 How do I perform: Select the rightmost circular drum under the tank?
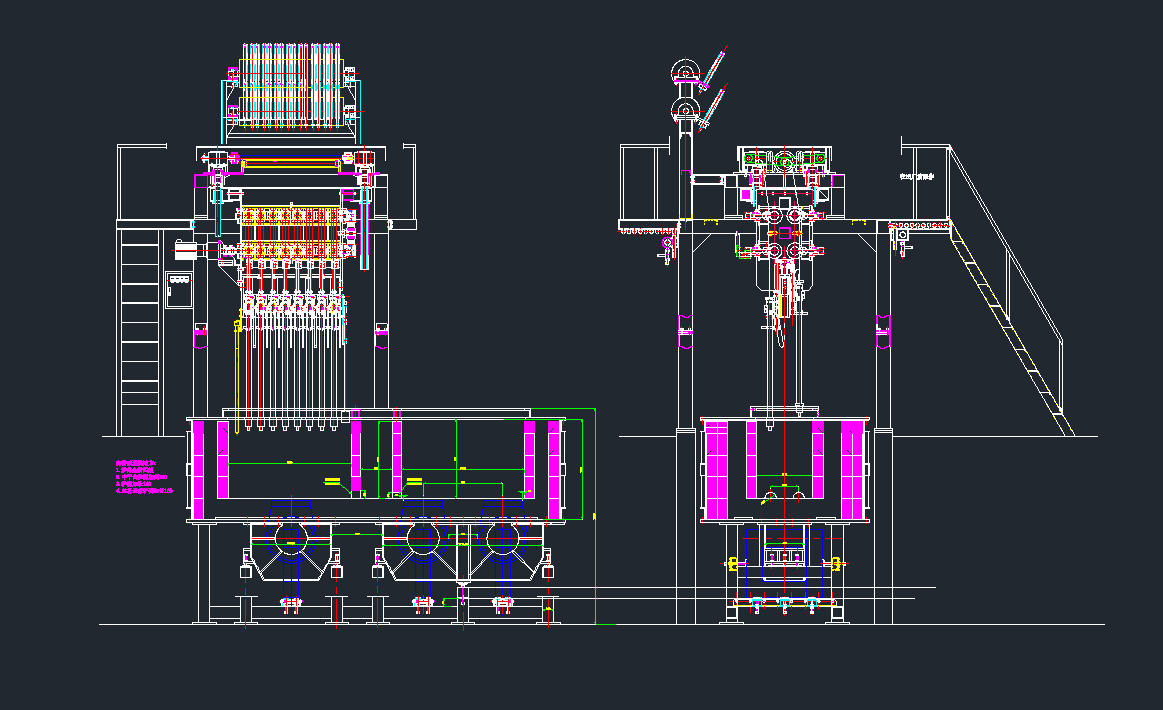(503, 538)
